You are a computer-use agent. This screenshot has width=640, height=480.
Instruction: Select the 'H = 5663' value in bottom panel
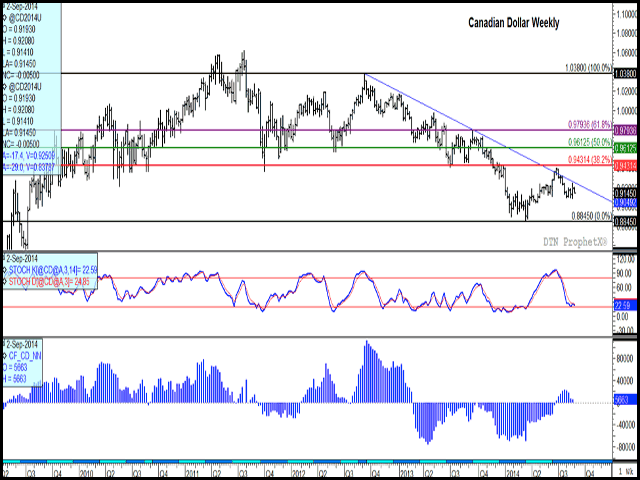(15, 379)
